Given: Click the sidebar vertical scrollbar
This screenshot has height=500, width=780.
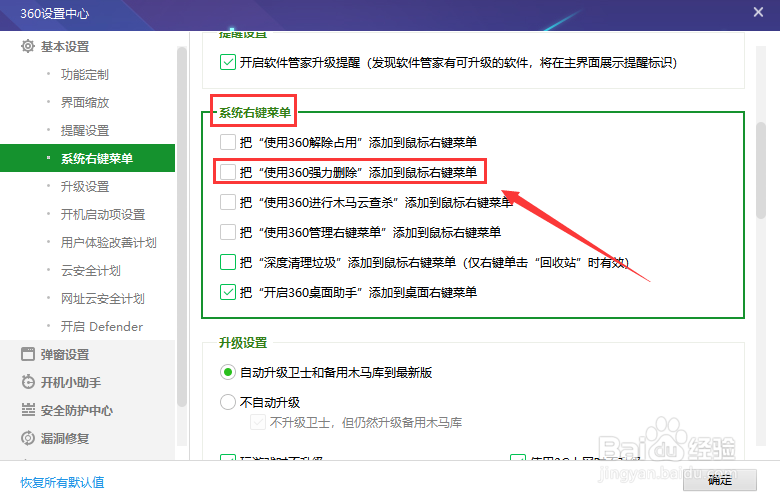Looking at the screenshot, I should coord(182,227).
